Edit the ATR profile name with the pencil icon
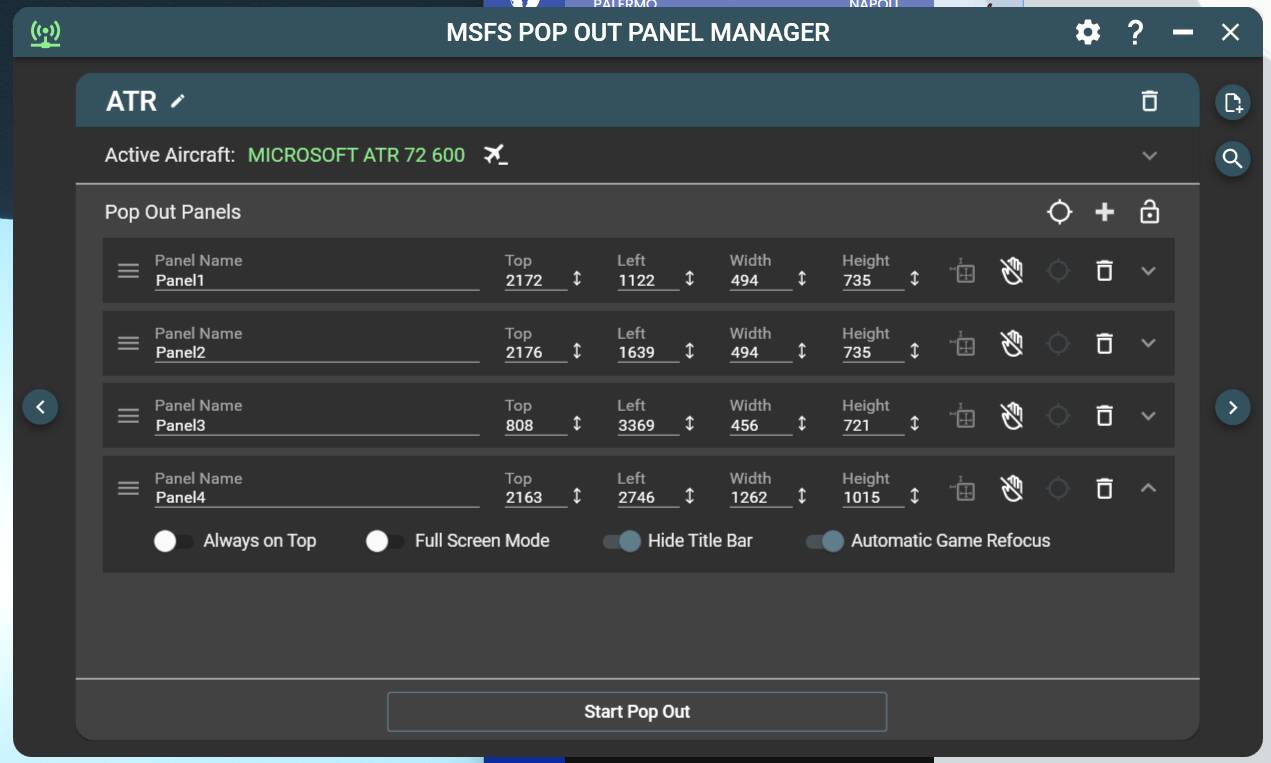The width and height of the screenshot is (1271, 763). pyautogui.click(x=178, y=101)
